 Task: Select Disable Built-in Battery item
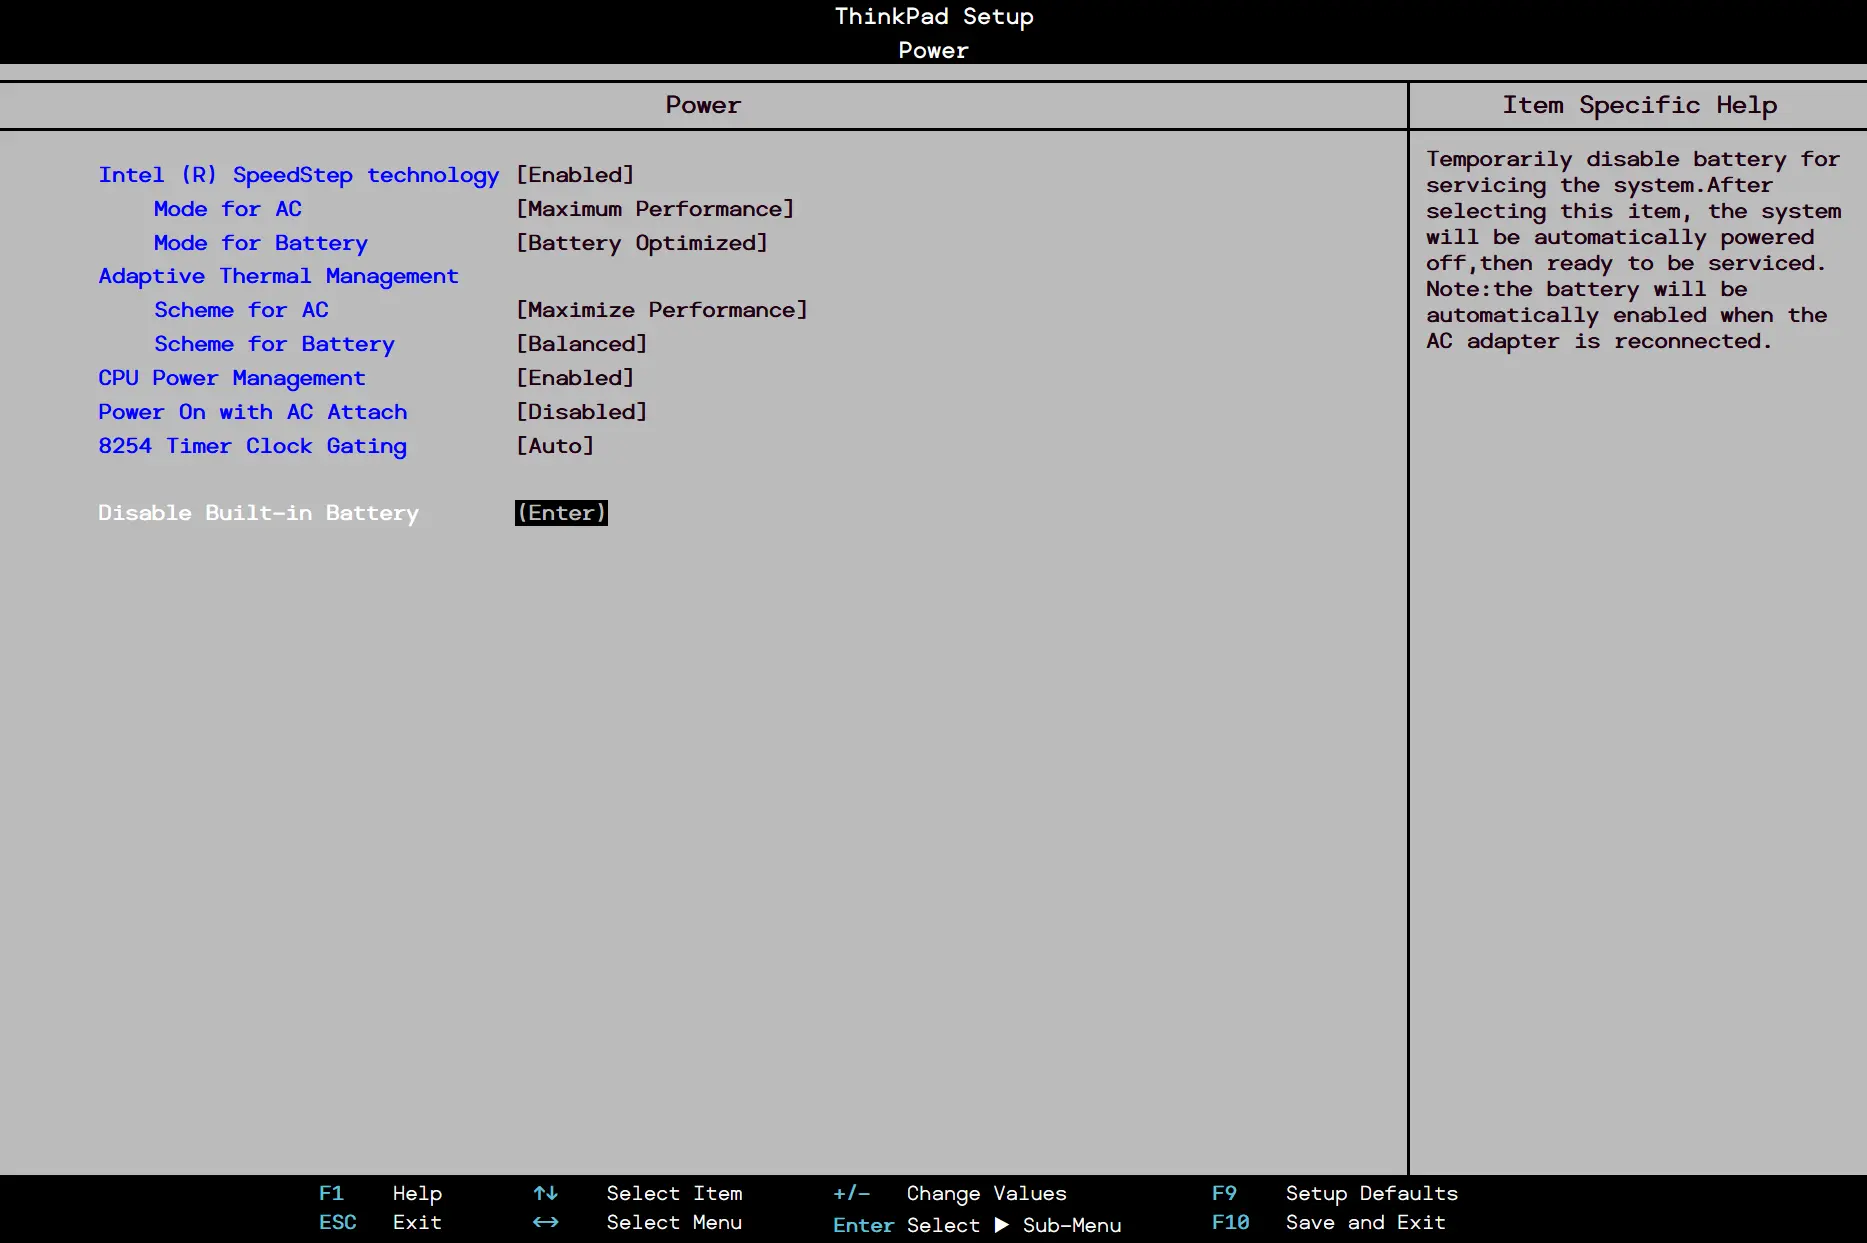tap(258, 513)
